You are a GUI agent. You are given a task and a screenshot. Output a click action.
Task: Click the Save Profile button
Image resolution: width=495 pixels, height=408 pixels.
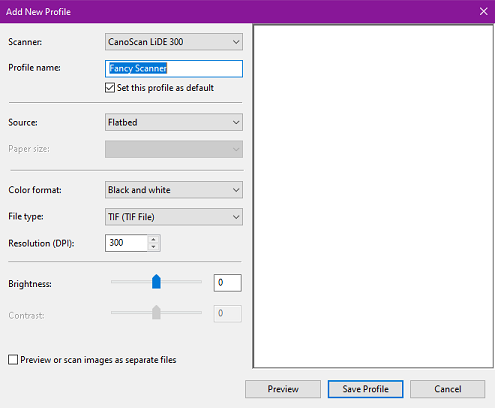pyautogui.click(x=365, y=389)
